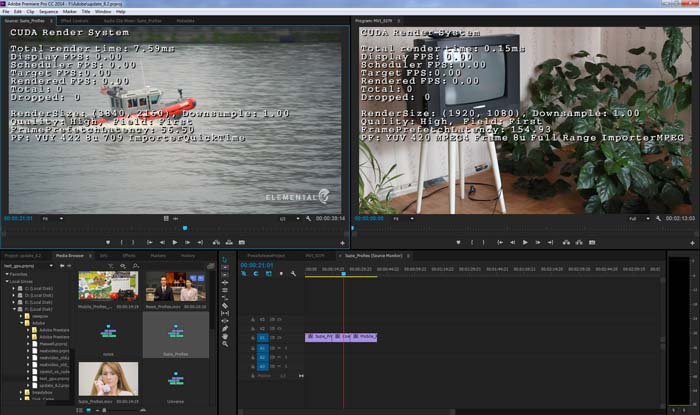
Task: Click Lift button in Program monitor
Action: 566,242
